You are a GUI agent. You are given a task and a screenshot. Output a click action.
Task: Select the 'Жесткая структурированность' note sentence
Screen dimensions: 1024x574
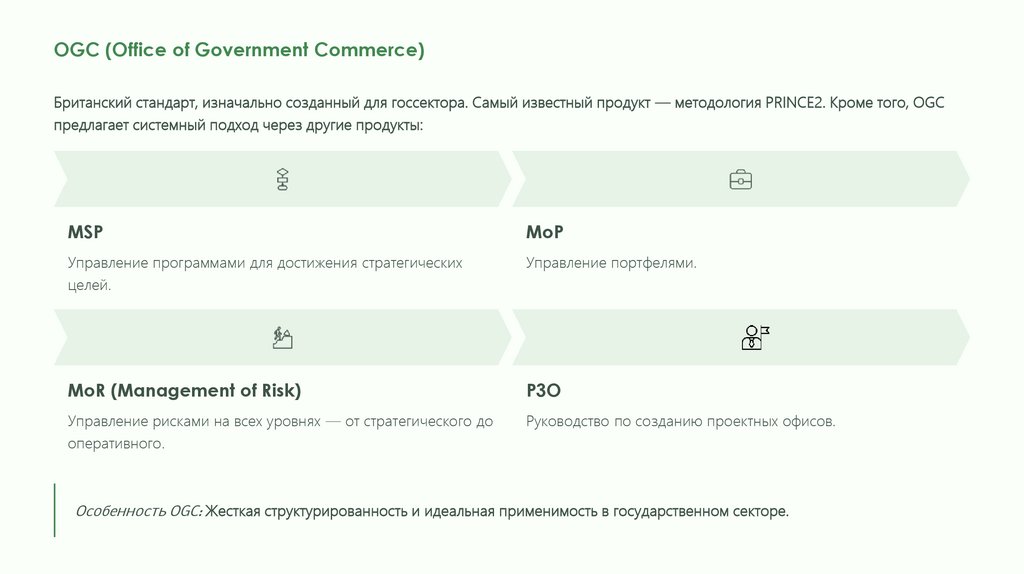pos(497,512)
